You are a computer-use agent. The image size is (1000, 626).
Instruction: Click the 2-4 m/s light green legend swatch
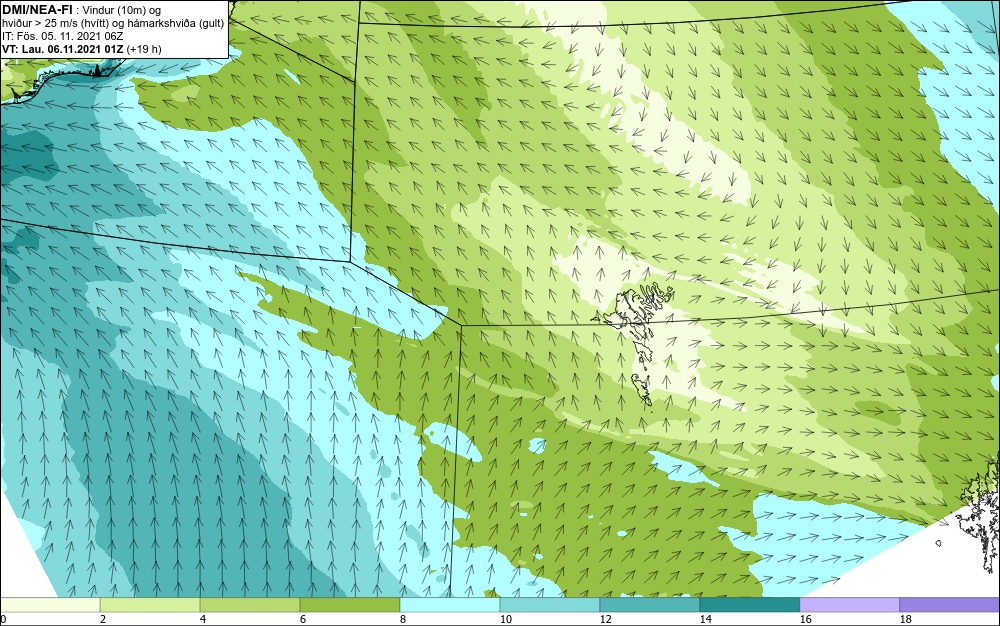pyautogui.click(x=150, y=604)
